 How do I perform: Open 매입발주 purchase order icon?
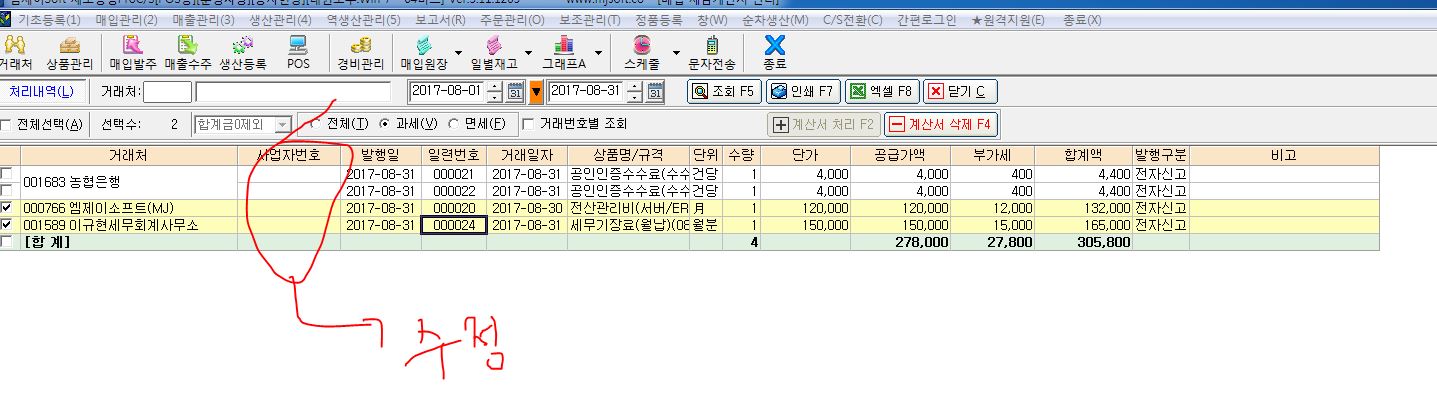point(132,52)
